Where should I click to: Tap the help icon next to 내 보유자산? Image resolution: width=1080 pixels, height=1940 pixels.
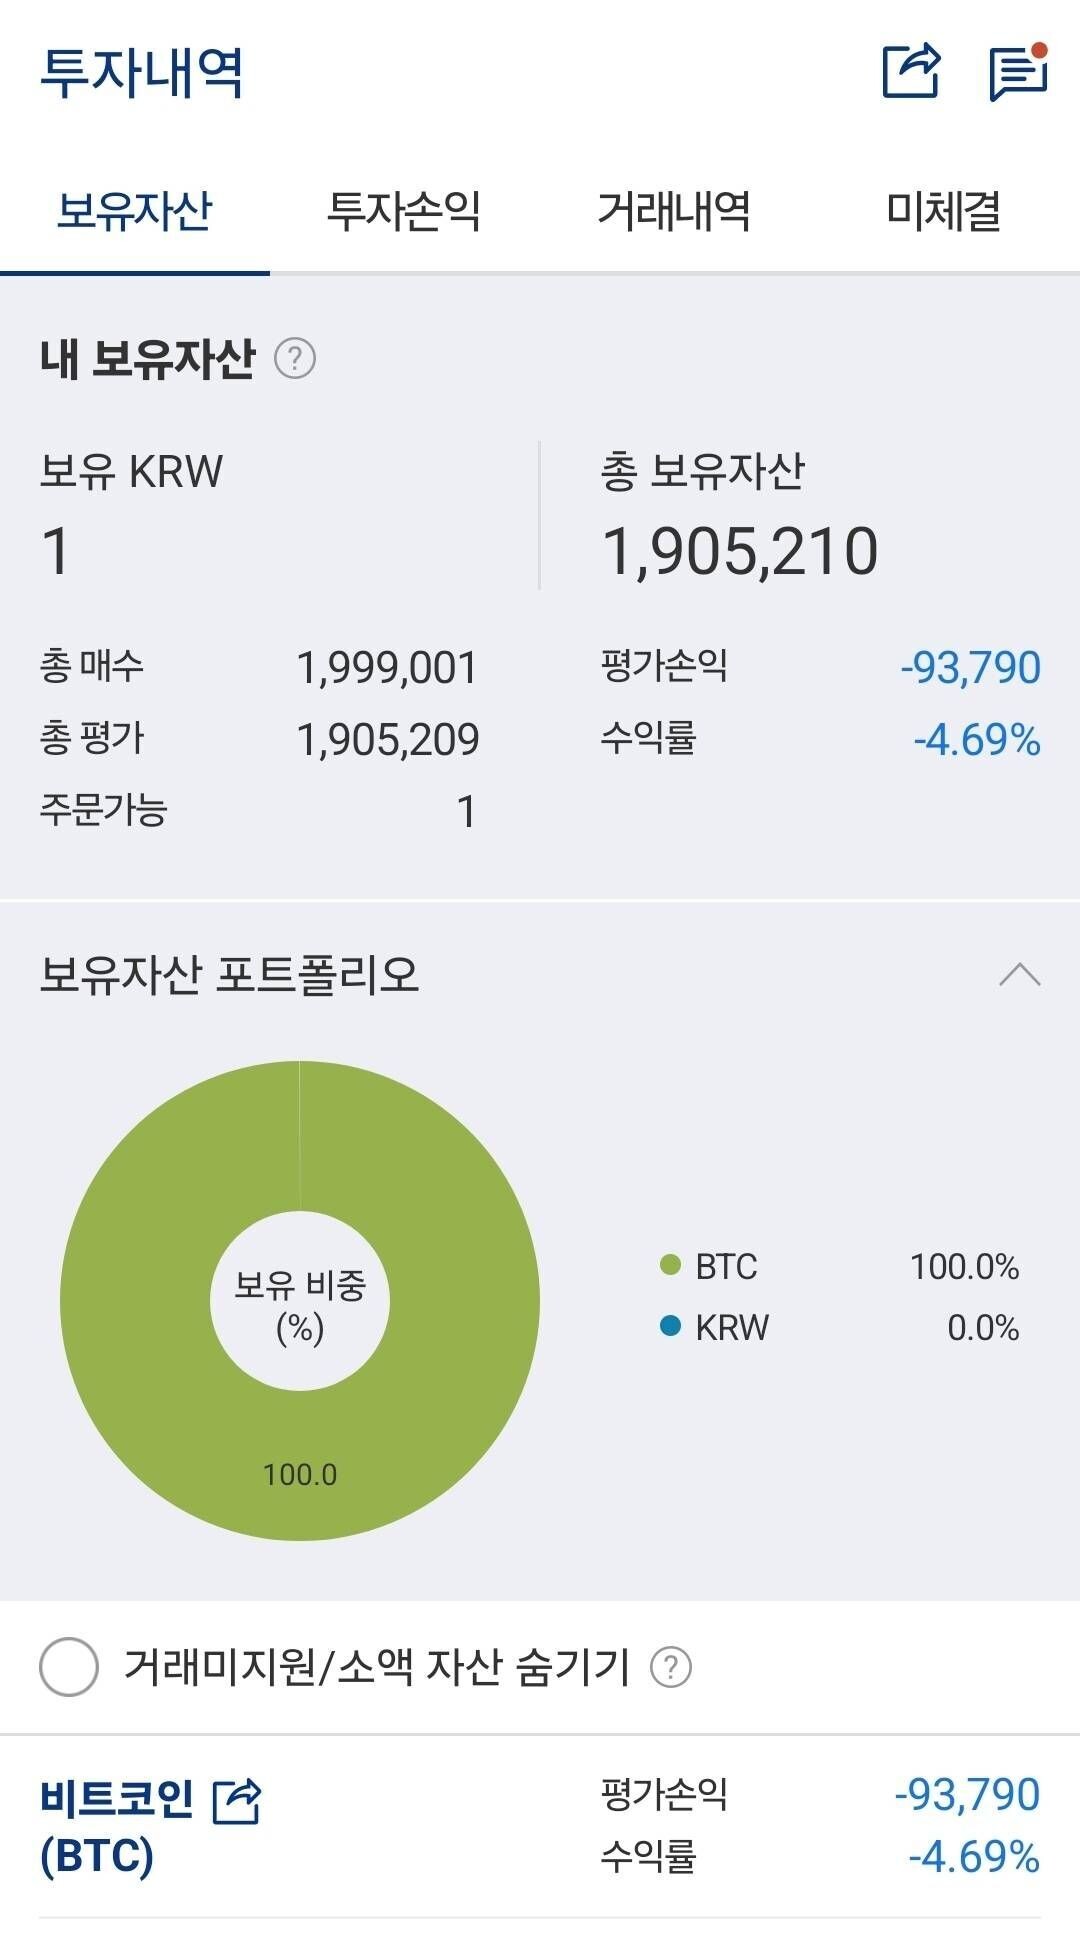(x=293, y=357)
